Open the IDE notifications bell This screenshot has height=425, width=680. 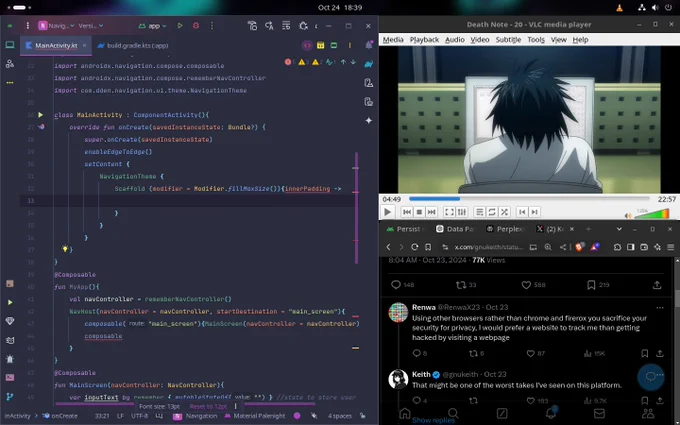click(x=369, y=45)
